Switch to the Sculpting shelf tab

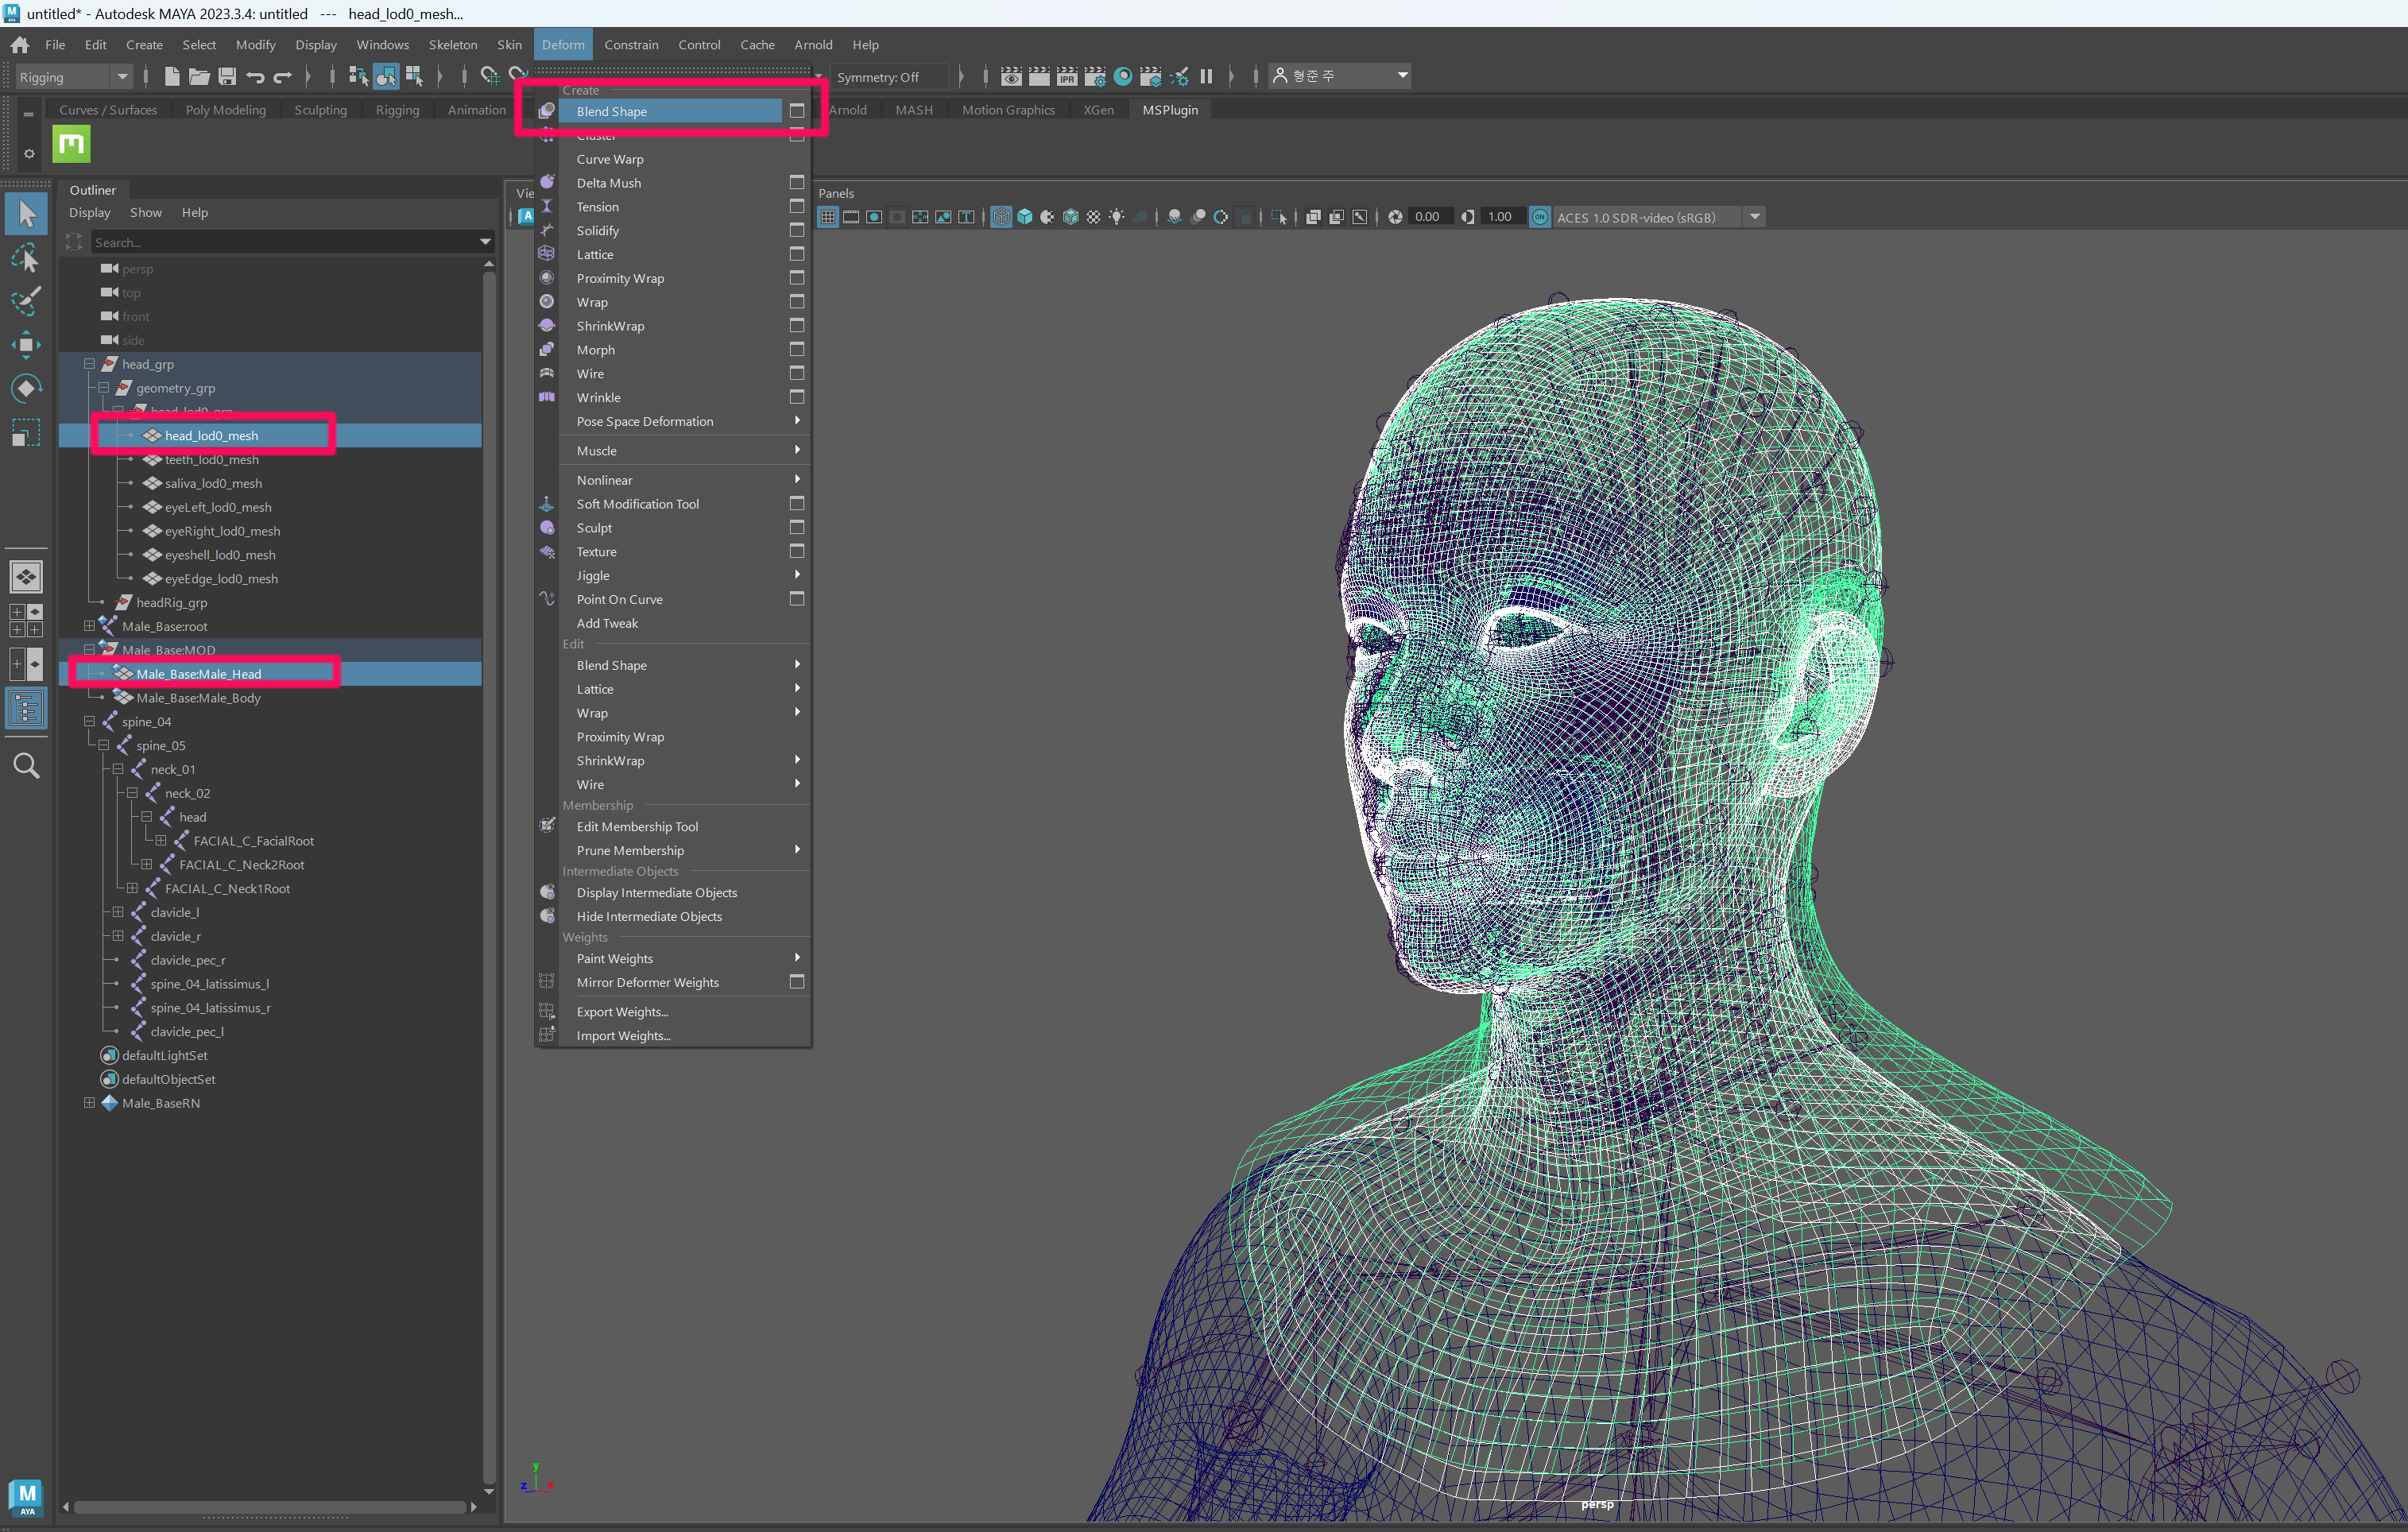point(320,110)
